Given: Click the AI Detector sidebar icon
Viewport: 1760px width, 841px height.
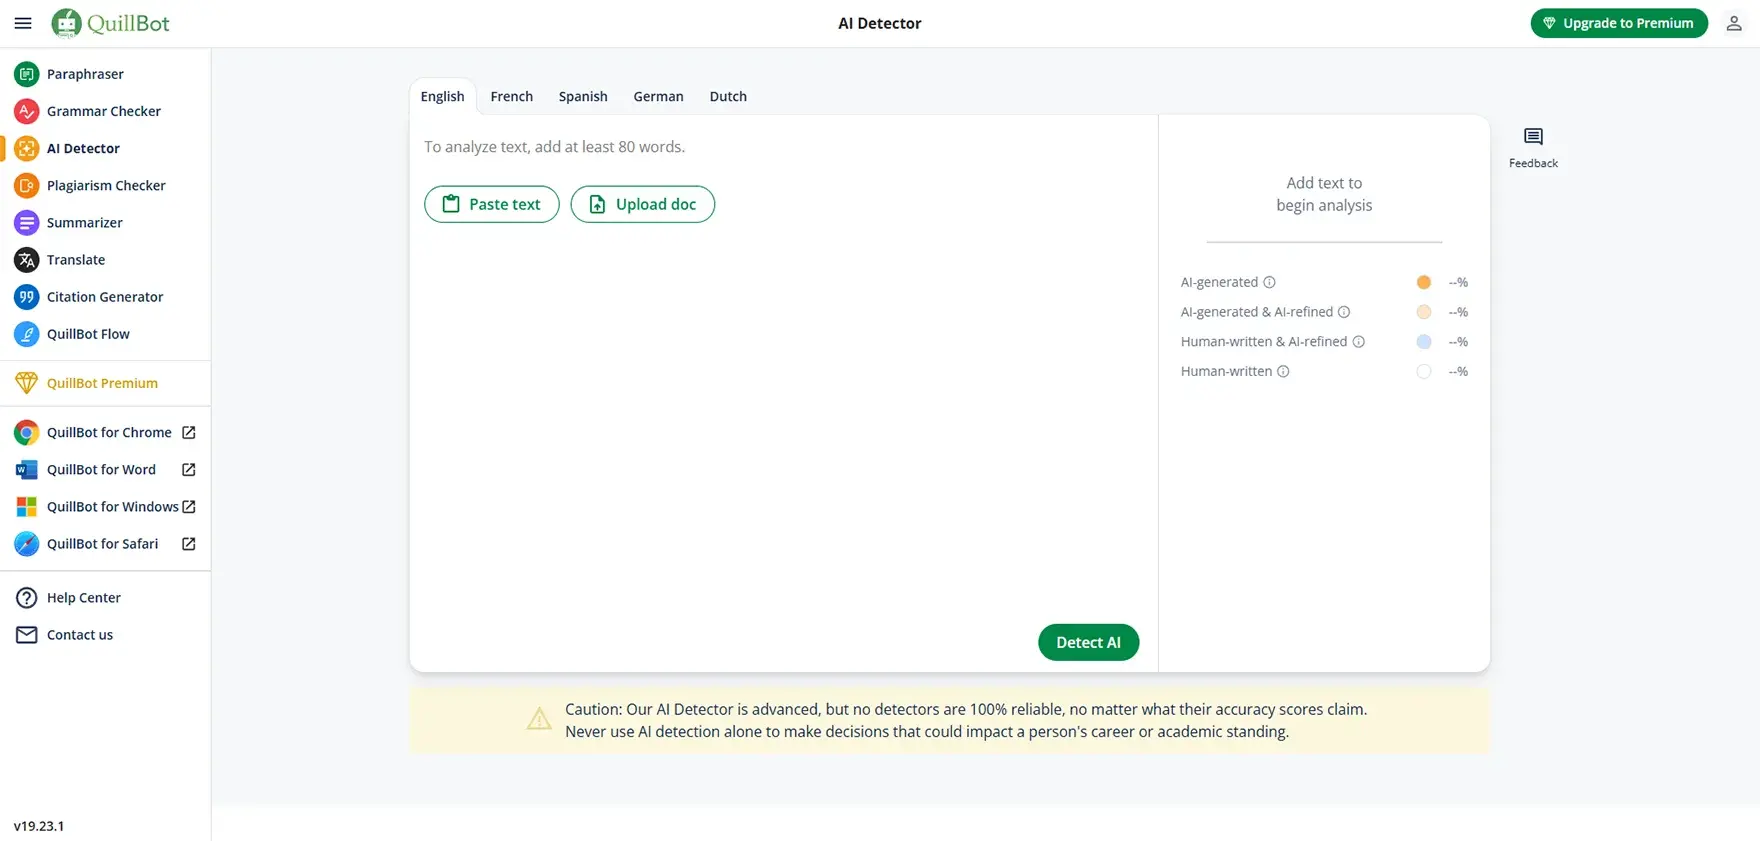Looking at the screenshot, I should [27, 148].
